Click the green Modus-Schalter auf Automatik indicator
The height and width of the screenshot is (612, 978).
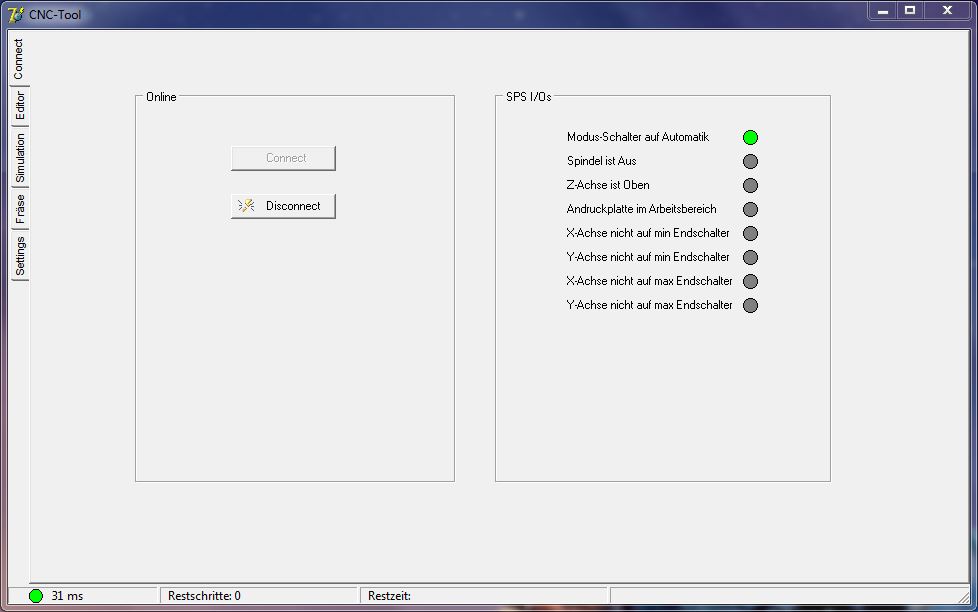750,138
